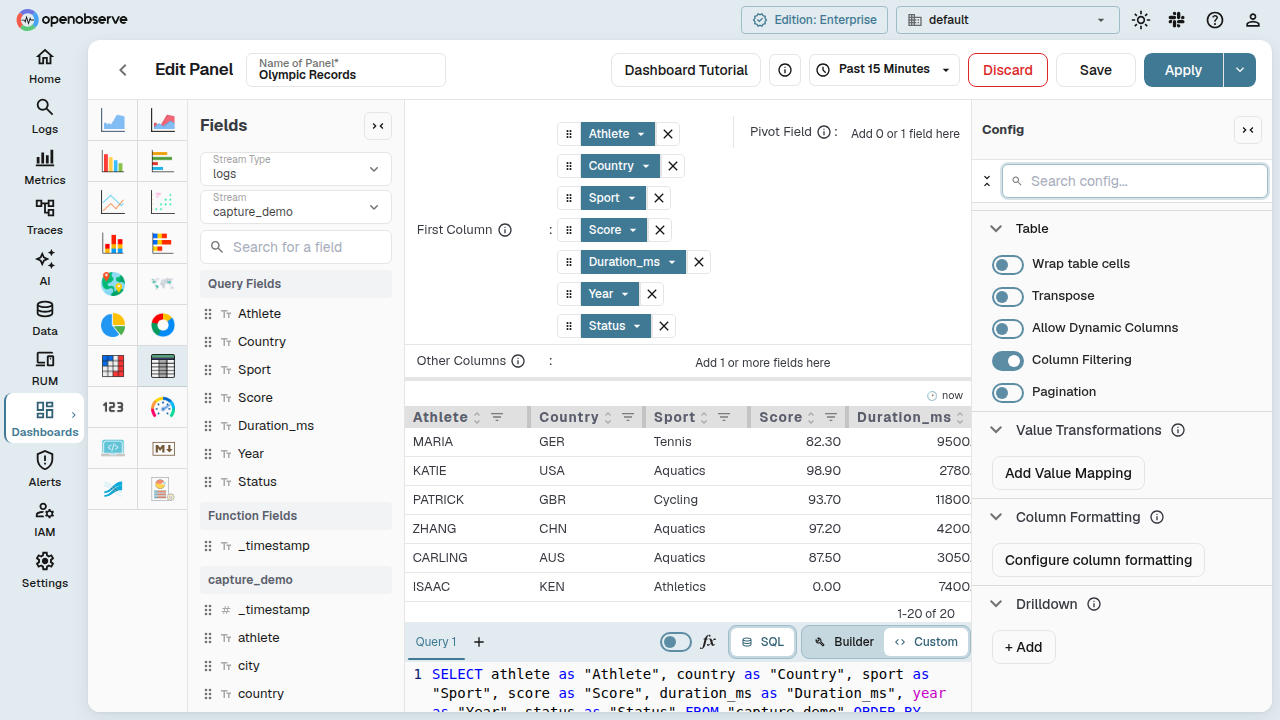The image size is (1280, 720).
Task: Add a new query tab
Action: click(x=479, y=642)
